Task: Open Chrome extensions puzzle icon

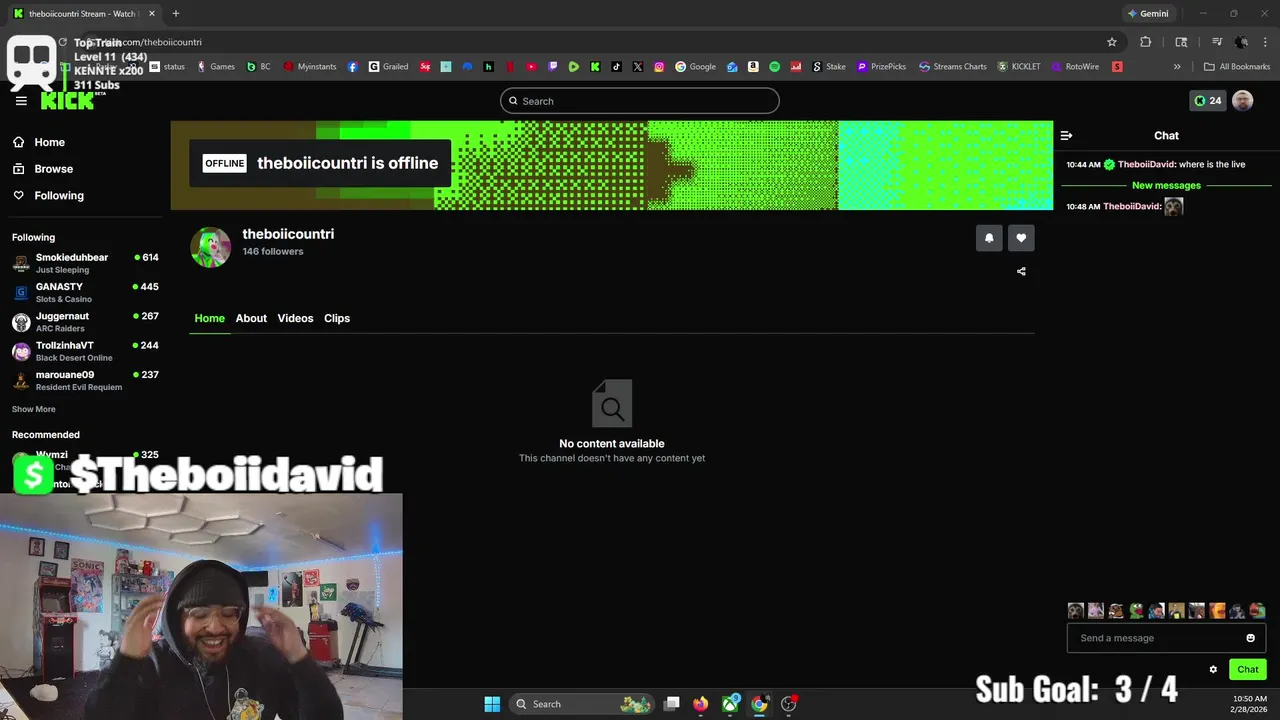Action: point(1146,42)
